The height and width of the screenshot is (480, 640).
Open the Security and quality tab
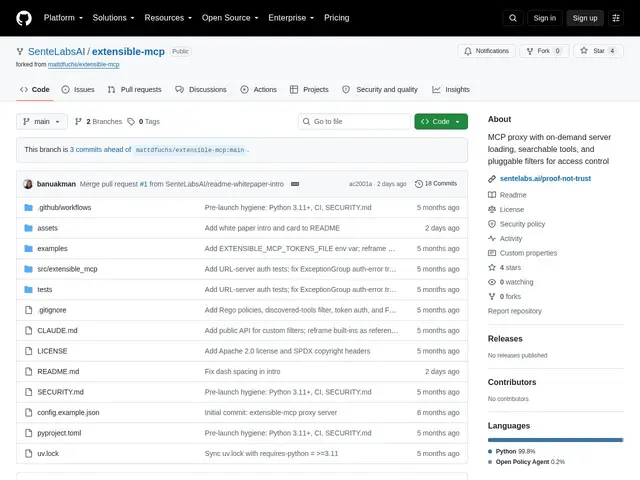(380, 89)
